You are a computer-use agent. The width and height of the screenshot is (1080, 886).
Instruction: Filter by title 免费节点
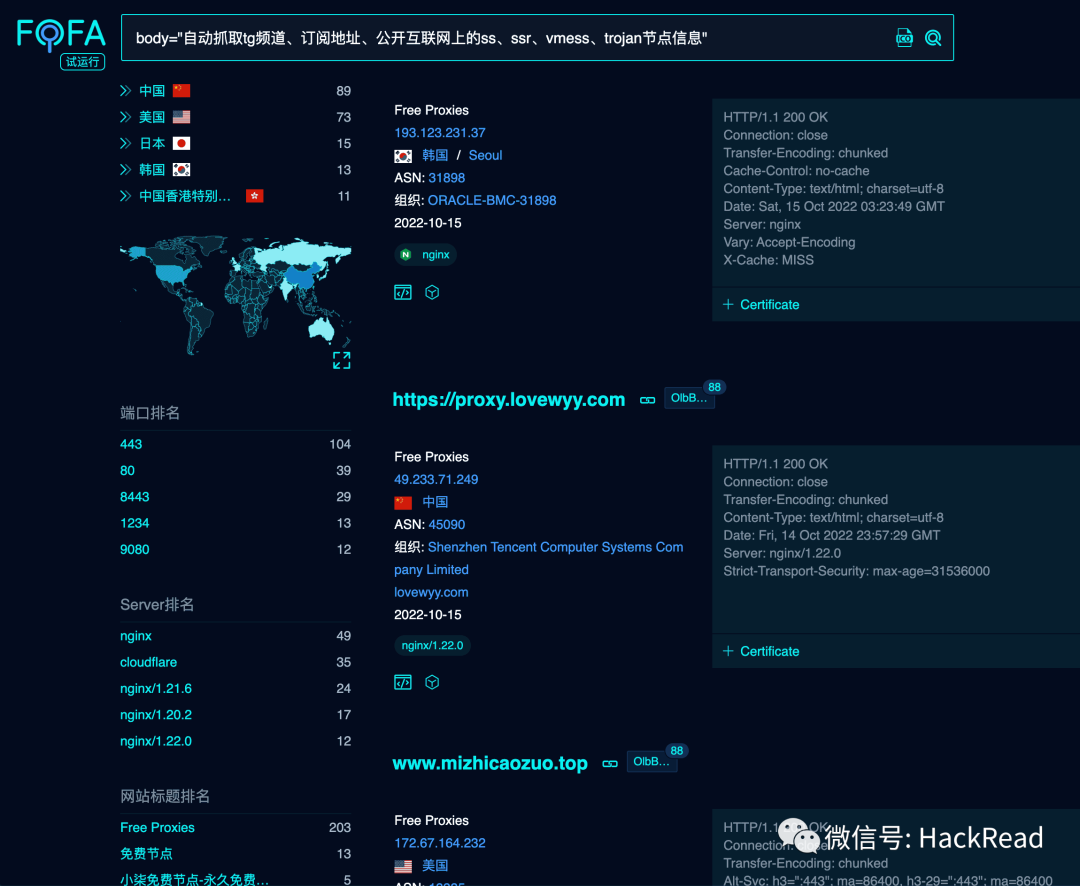click(146, 854)
